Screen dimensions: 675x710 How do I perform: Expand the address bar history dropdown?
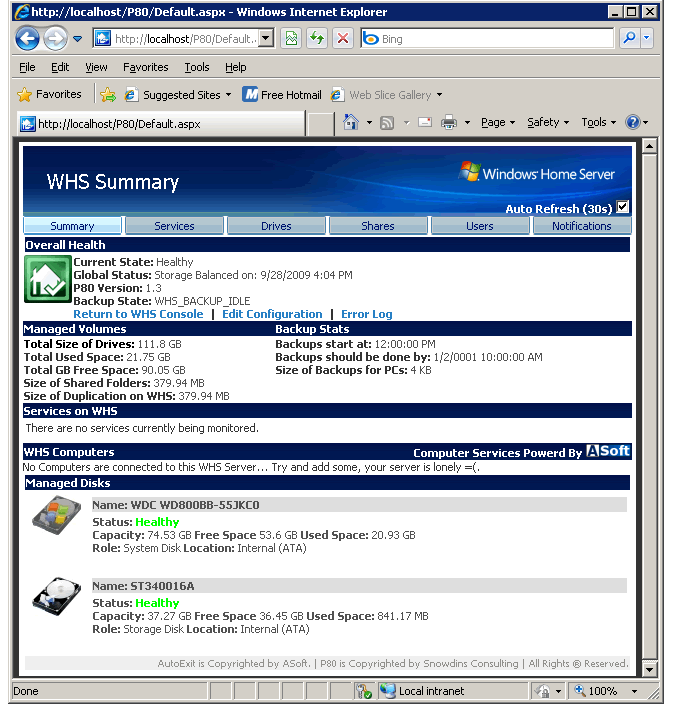pyautogui.click(x=266, y=39)
